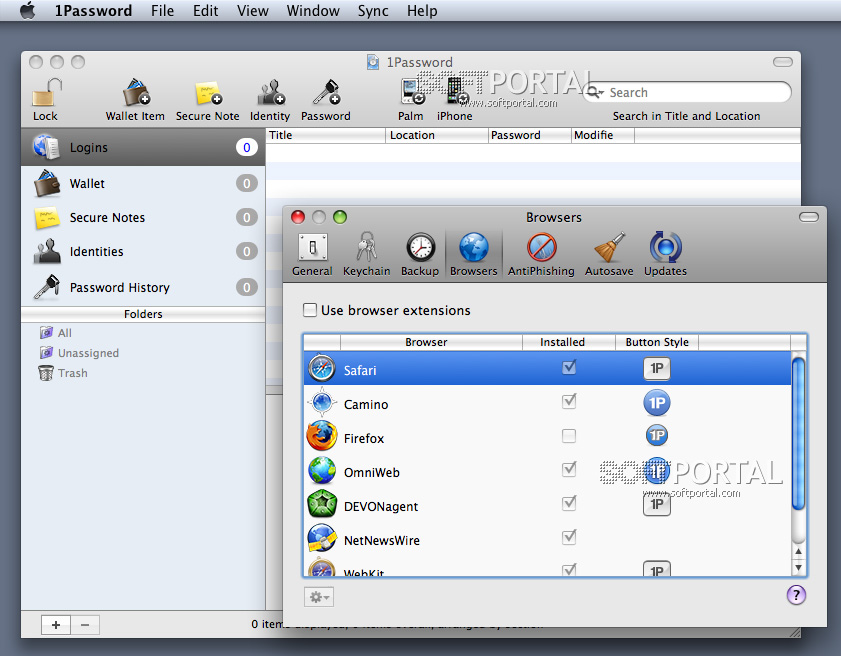The width and height of the screenshot is (841, 656).
Task: Open the File menu
Action: 163,11
